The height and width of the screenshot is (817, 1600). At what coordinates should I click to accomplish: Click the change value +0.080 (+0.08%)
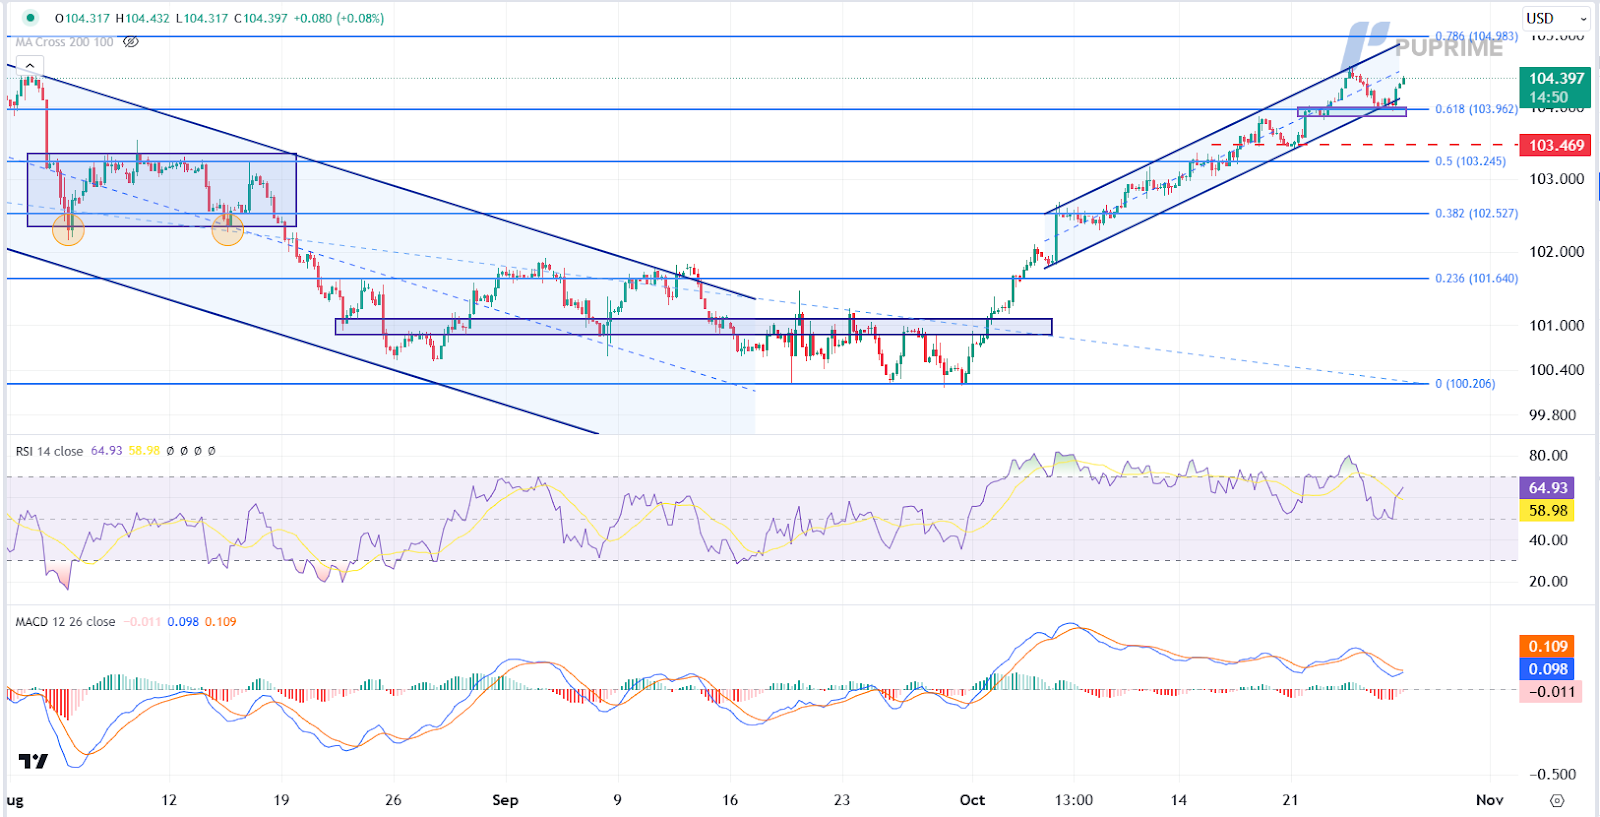[x=339, y=18]
